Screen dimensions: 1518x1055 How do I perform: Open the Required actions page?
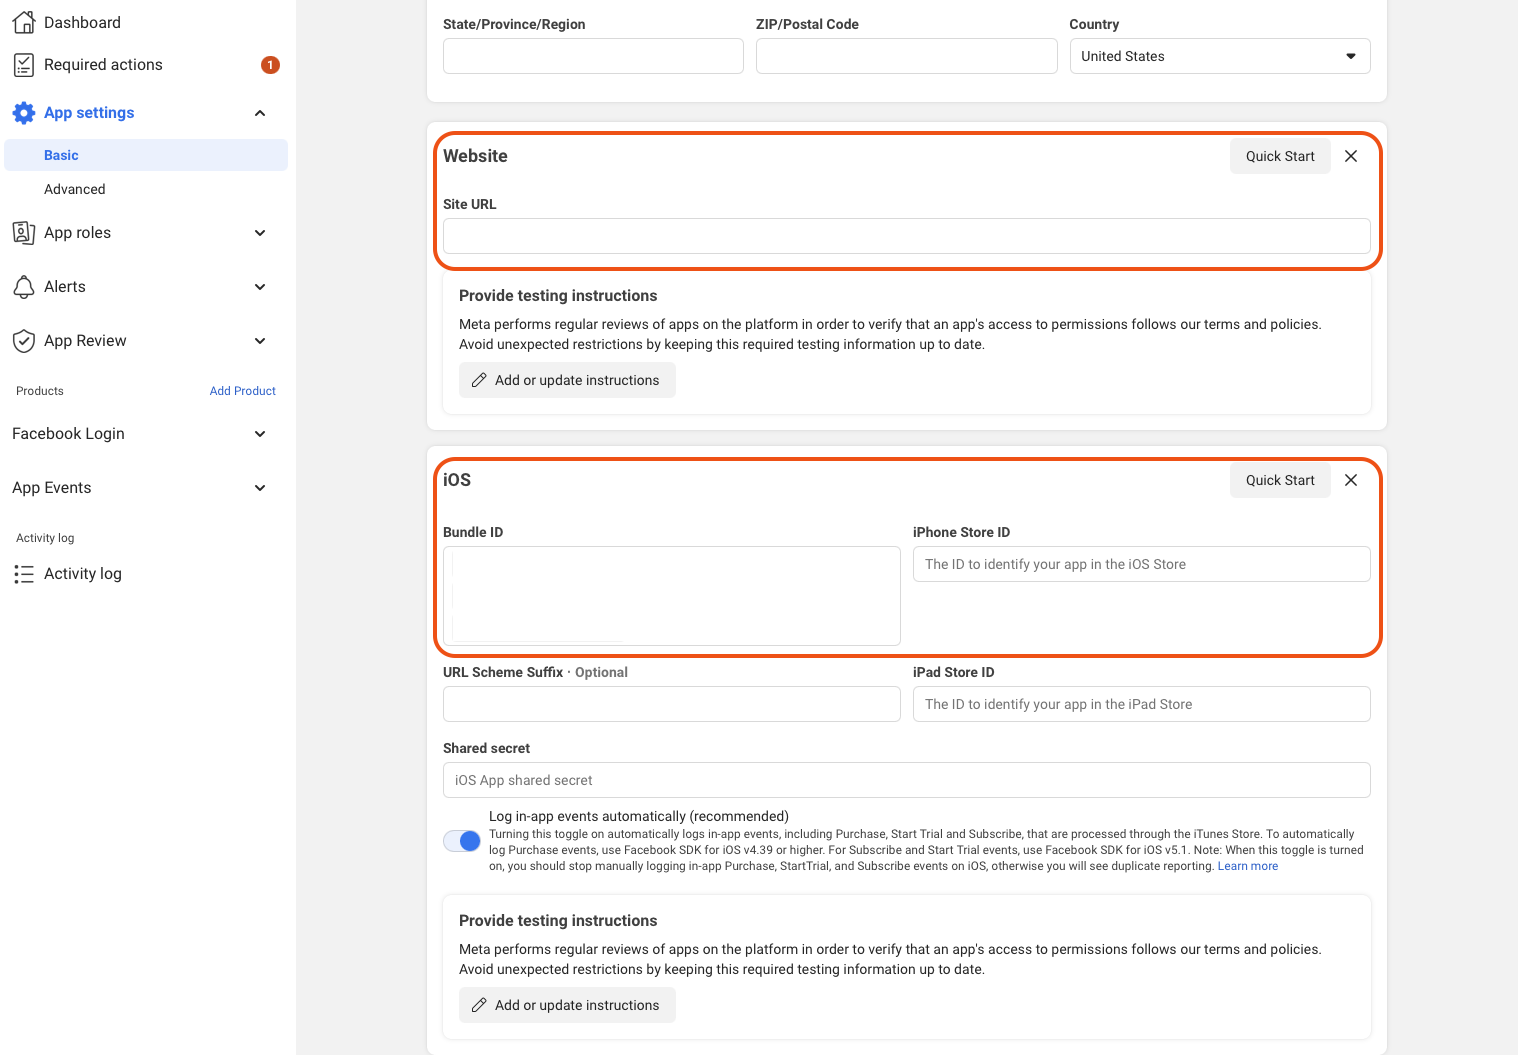coord(103,65)
